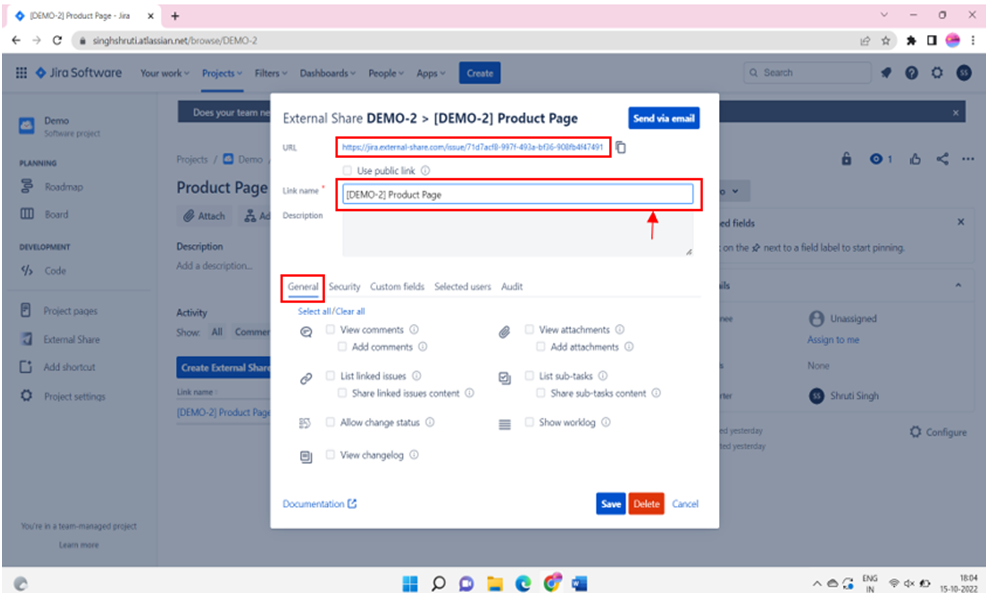Open taskbar search magnifier
Viewport: 988px width, 595px height.
click(439, 584)
